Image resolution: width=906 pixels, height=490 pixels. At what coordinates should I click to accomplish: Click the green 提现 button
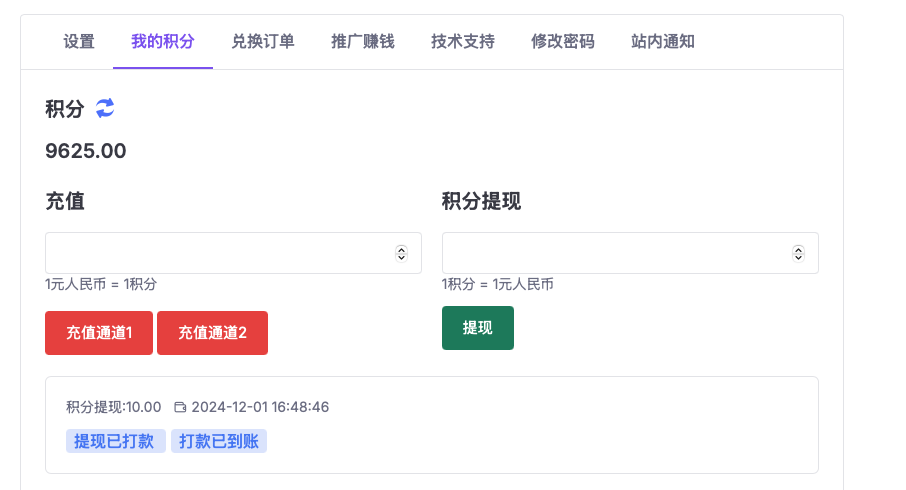pyautogui.click(x=478, y=328)
